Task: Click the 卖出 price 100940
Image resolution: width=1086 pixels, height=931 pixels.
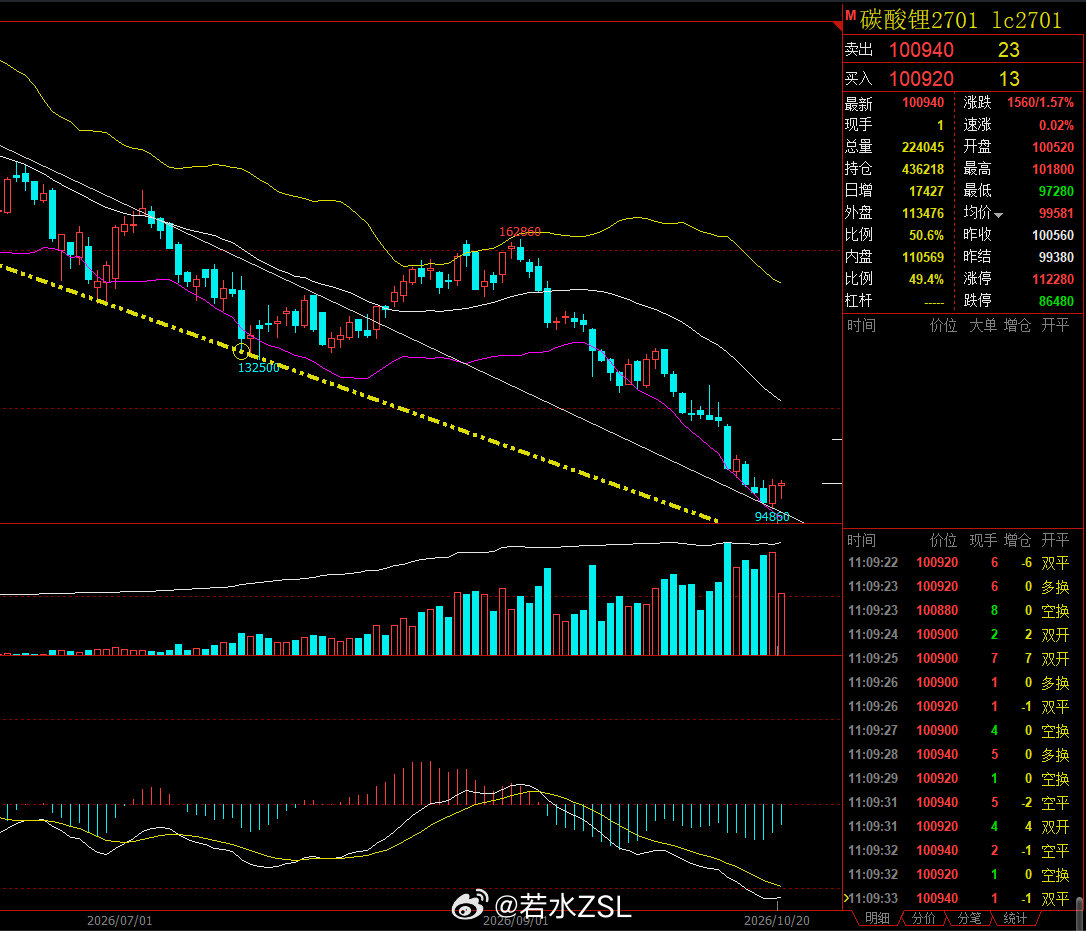Action: click(x=921, y=50)
